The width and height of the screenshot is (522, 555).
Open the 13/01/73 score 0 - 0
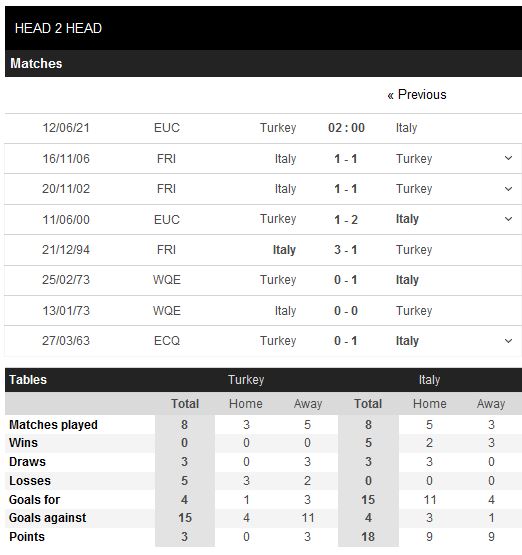(345, 311)
